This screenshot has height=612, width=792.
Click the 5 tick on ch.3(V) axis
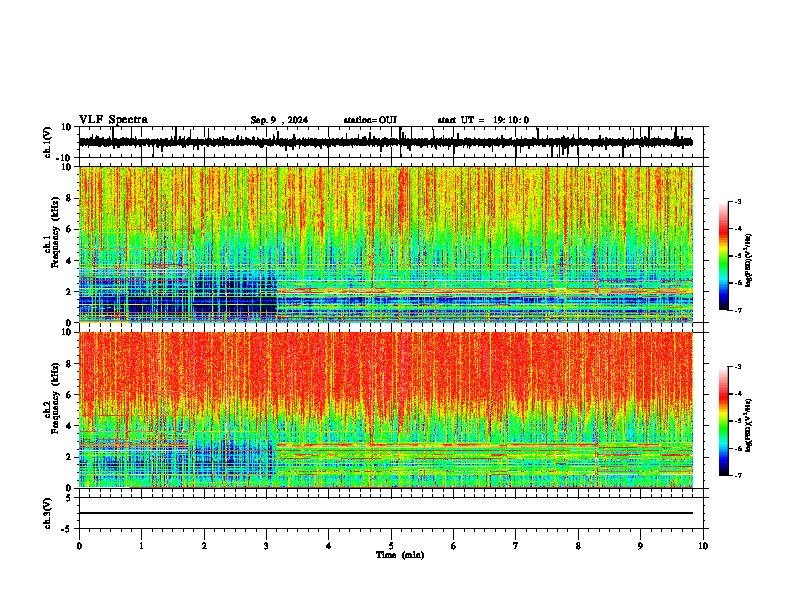coord(70,498)
